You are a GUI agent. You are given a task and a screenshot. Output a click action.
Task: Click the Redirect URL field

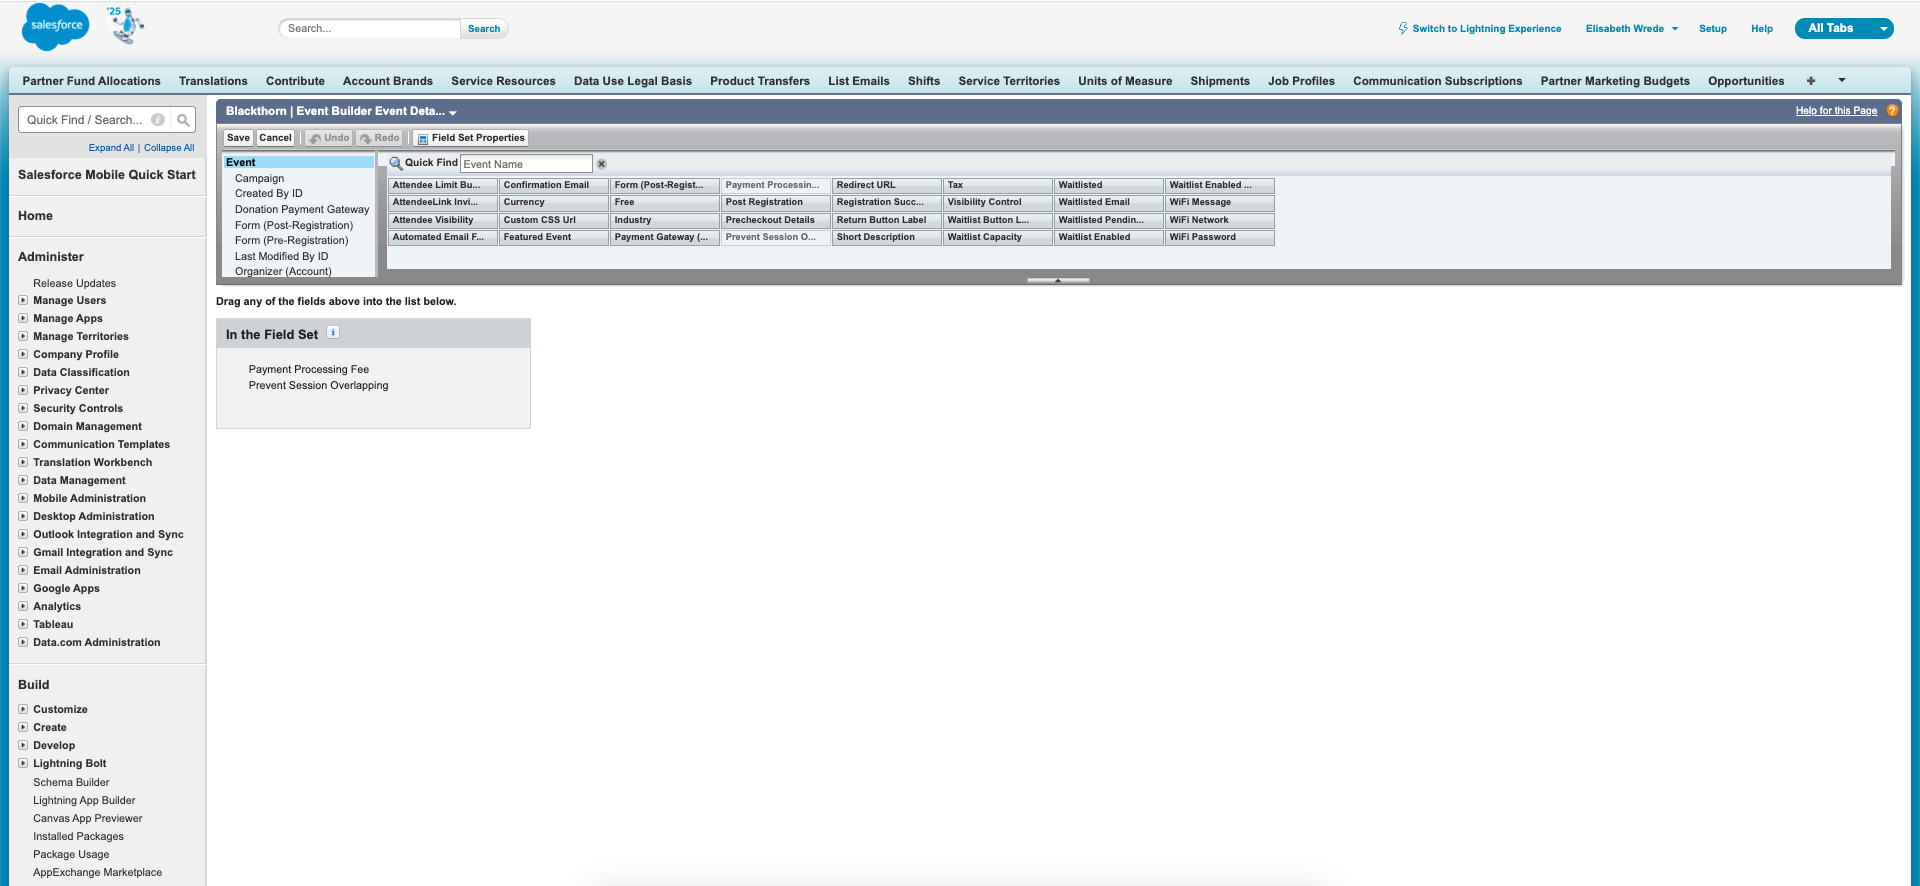pos(886,185)
